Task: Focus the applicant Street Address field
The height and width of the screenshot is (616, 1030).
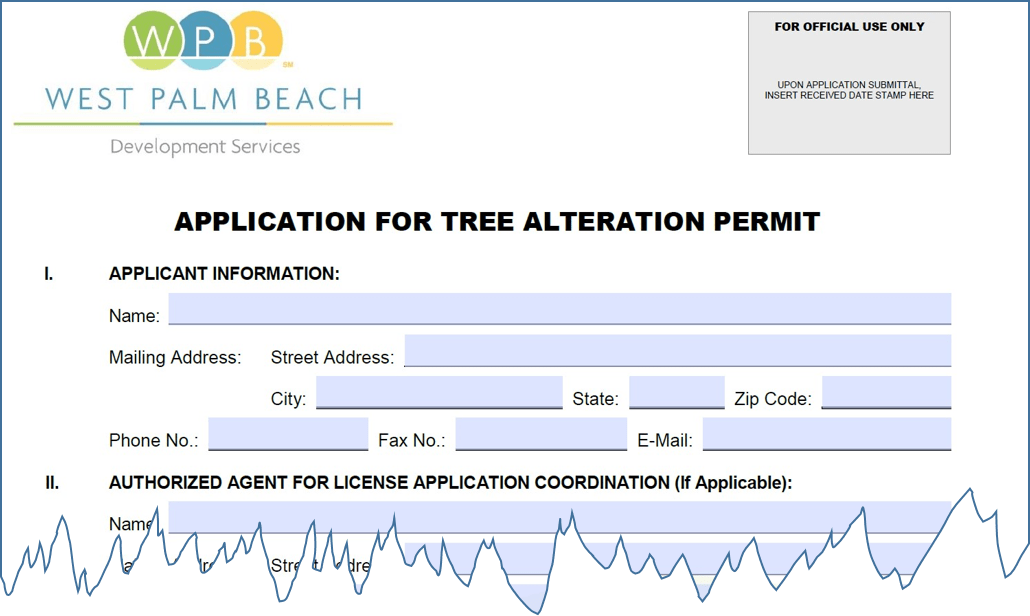Action: coord(677,351)
